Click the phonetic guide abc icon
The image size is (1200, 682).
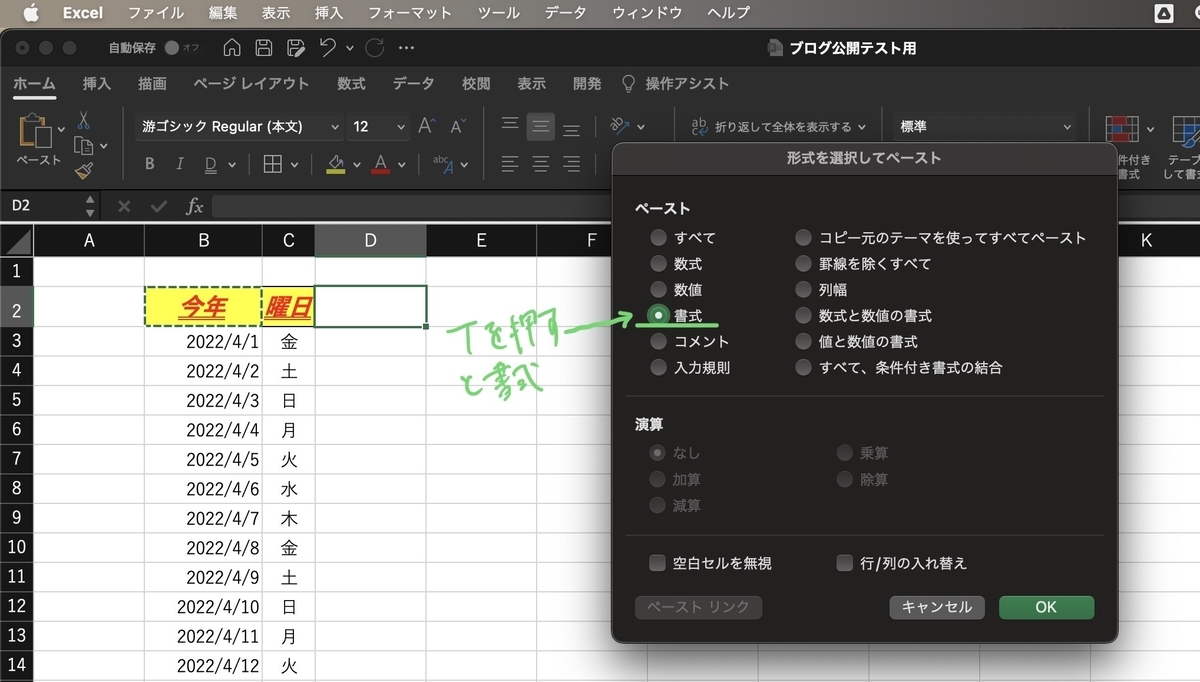tap(442, 164)
